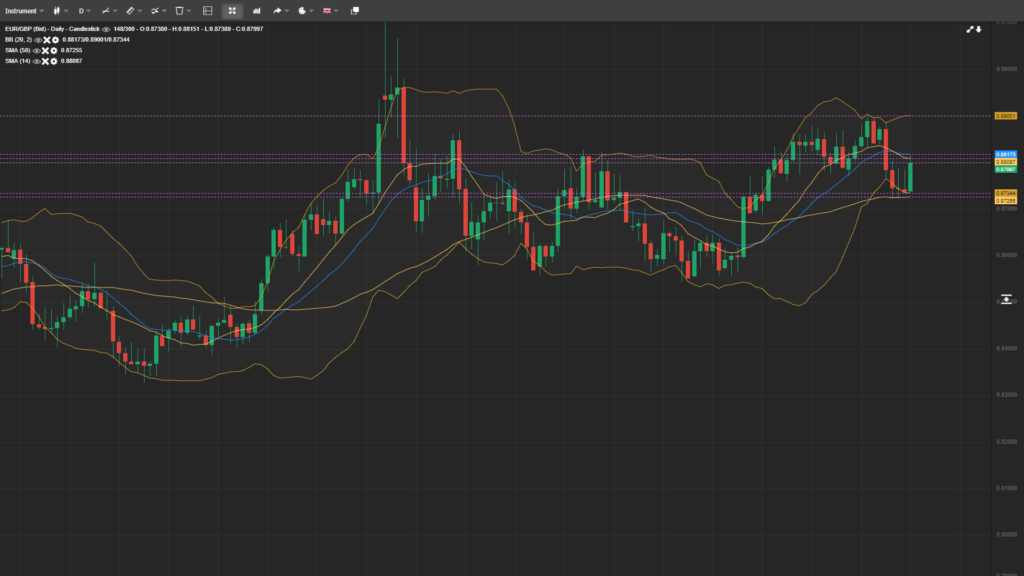1024x576 pixels.
Task: Click the 0.86000 price axis value
Action: pos(1006,255)
